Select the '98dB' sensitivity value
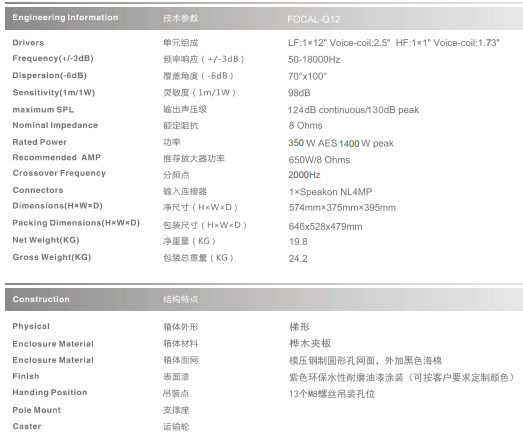This screenshot has width=523, height=436. coord(299,93)
